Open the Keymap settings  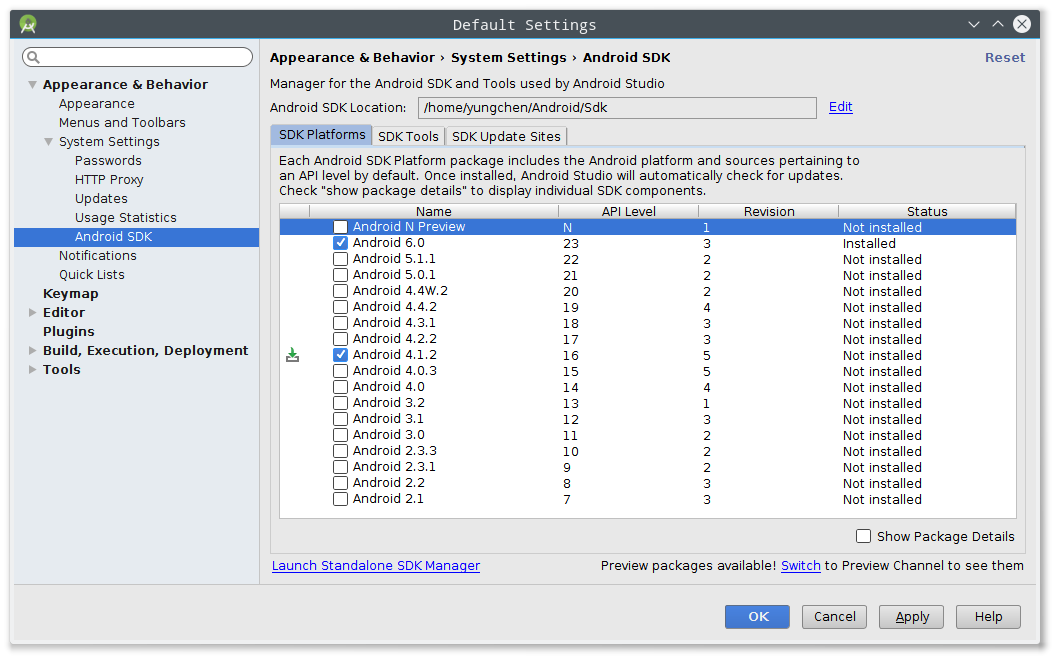(71, 294)
